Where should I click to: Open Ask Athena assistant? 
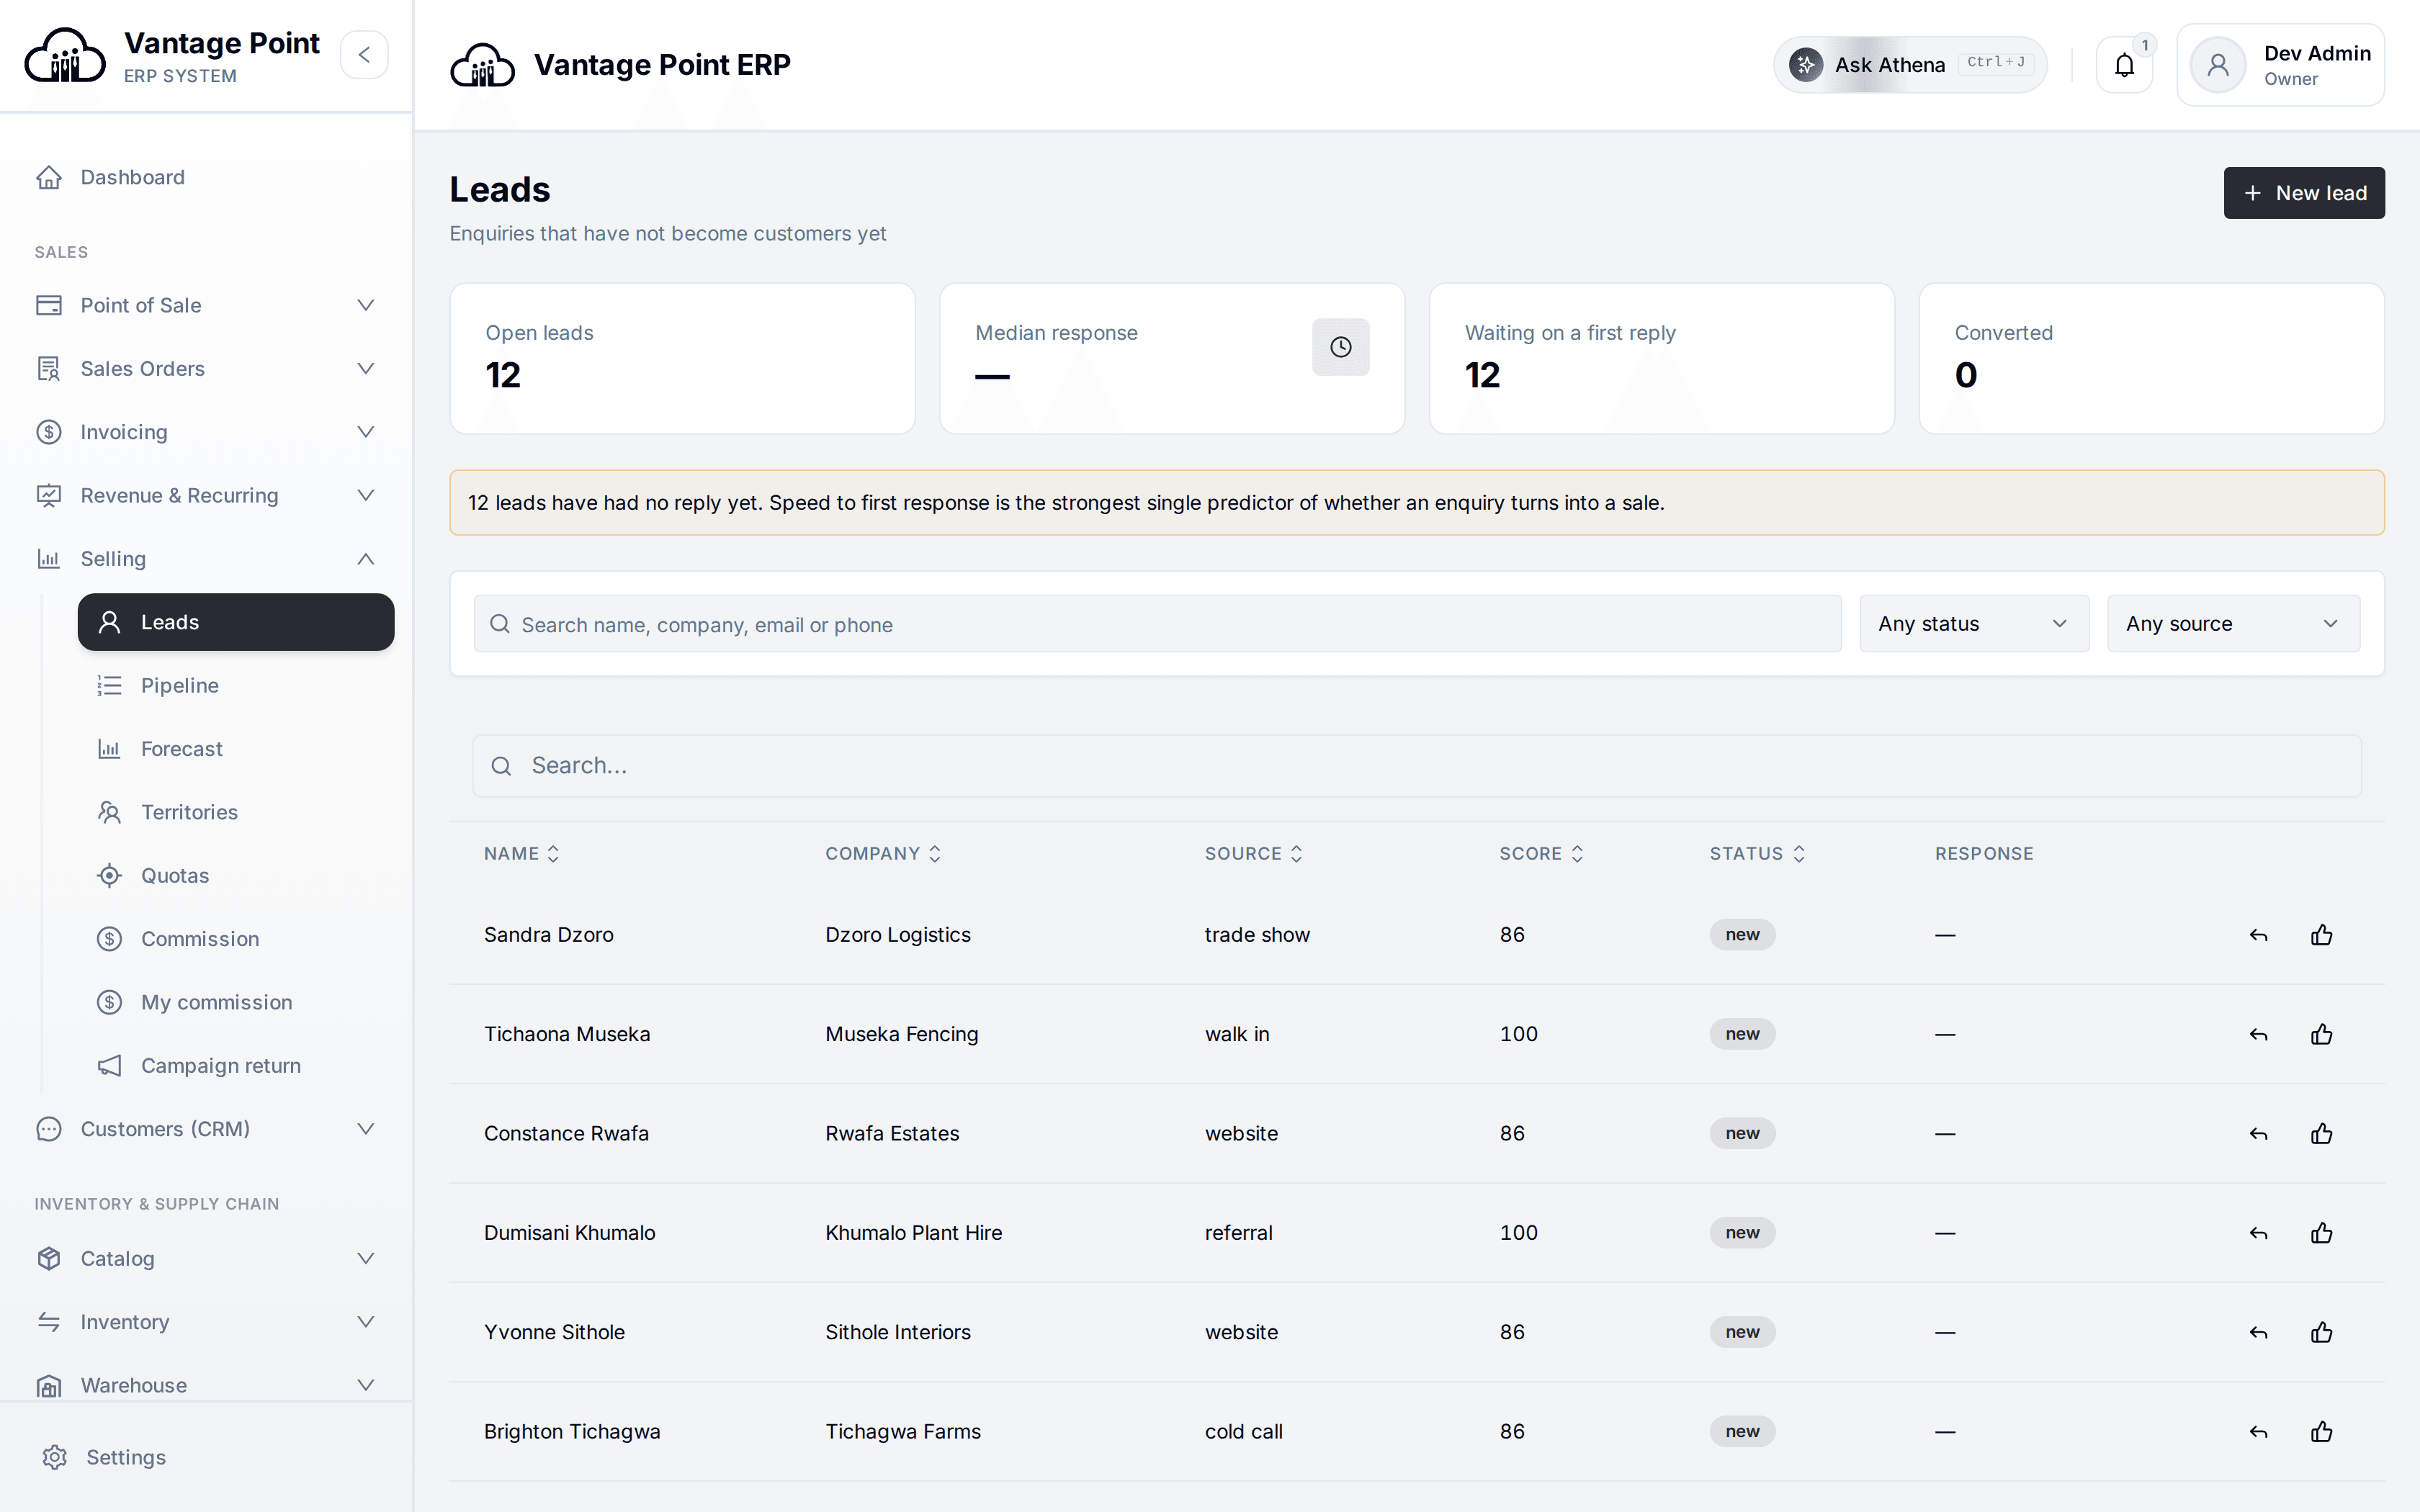click(1910, 65)
